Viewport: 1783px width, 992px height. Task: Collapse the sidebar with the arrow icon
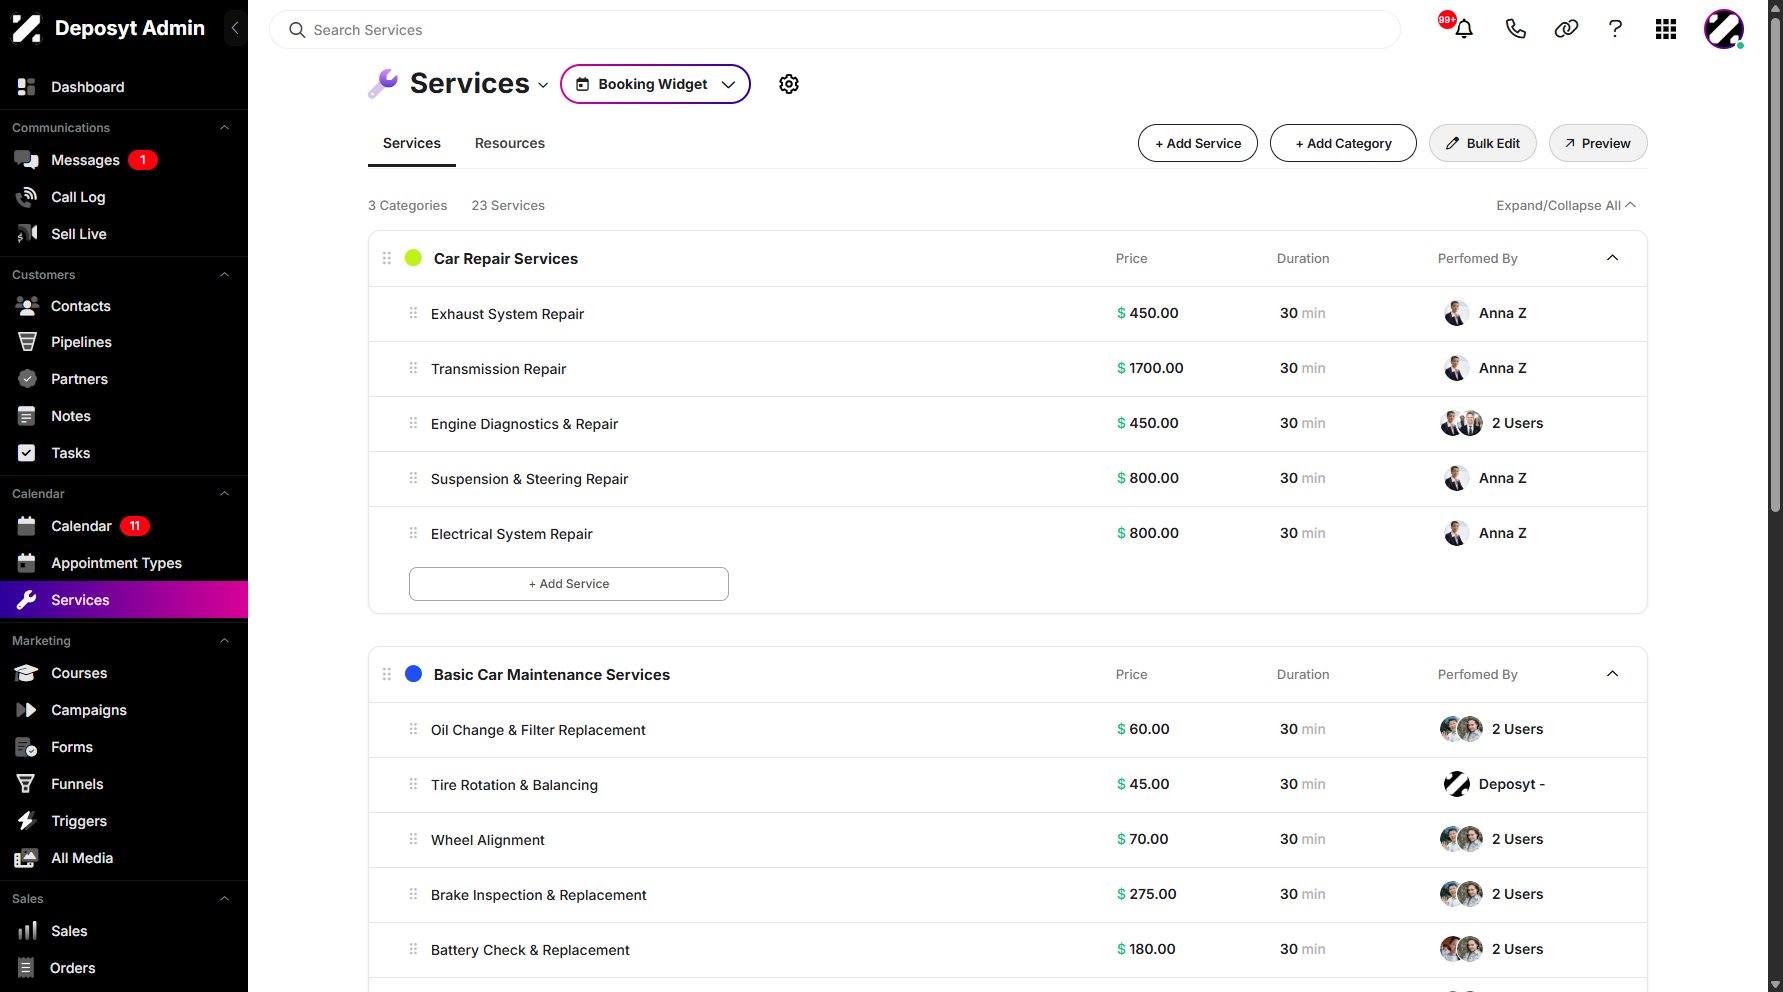[x=235, y=28]
